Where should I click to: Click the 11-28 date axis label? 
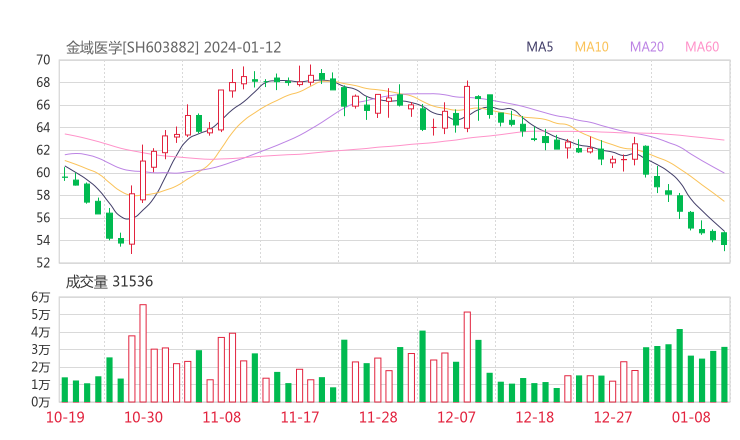(378, 417)
